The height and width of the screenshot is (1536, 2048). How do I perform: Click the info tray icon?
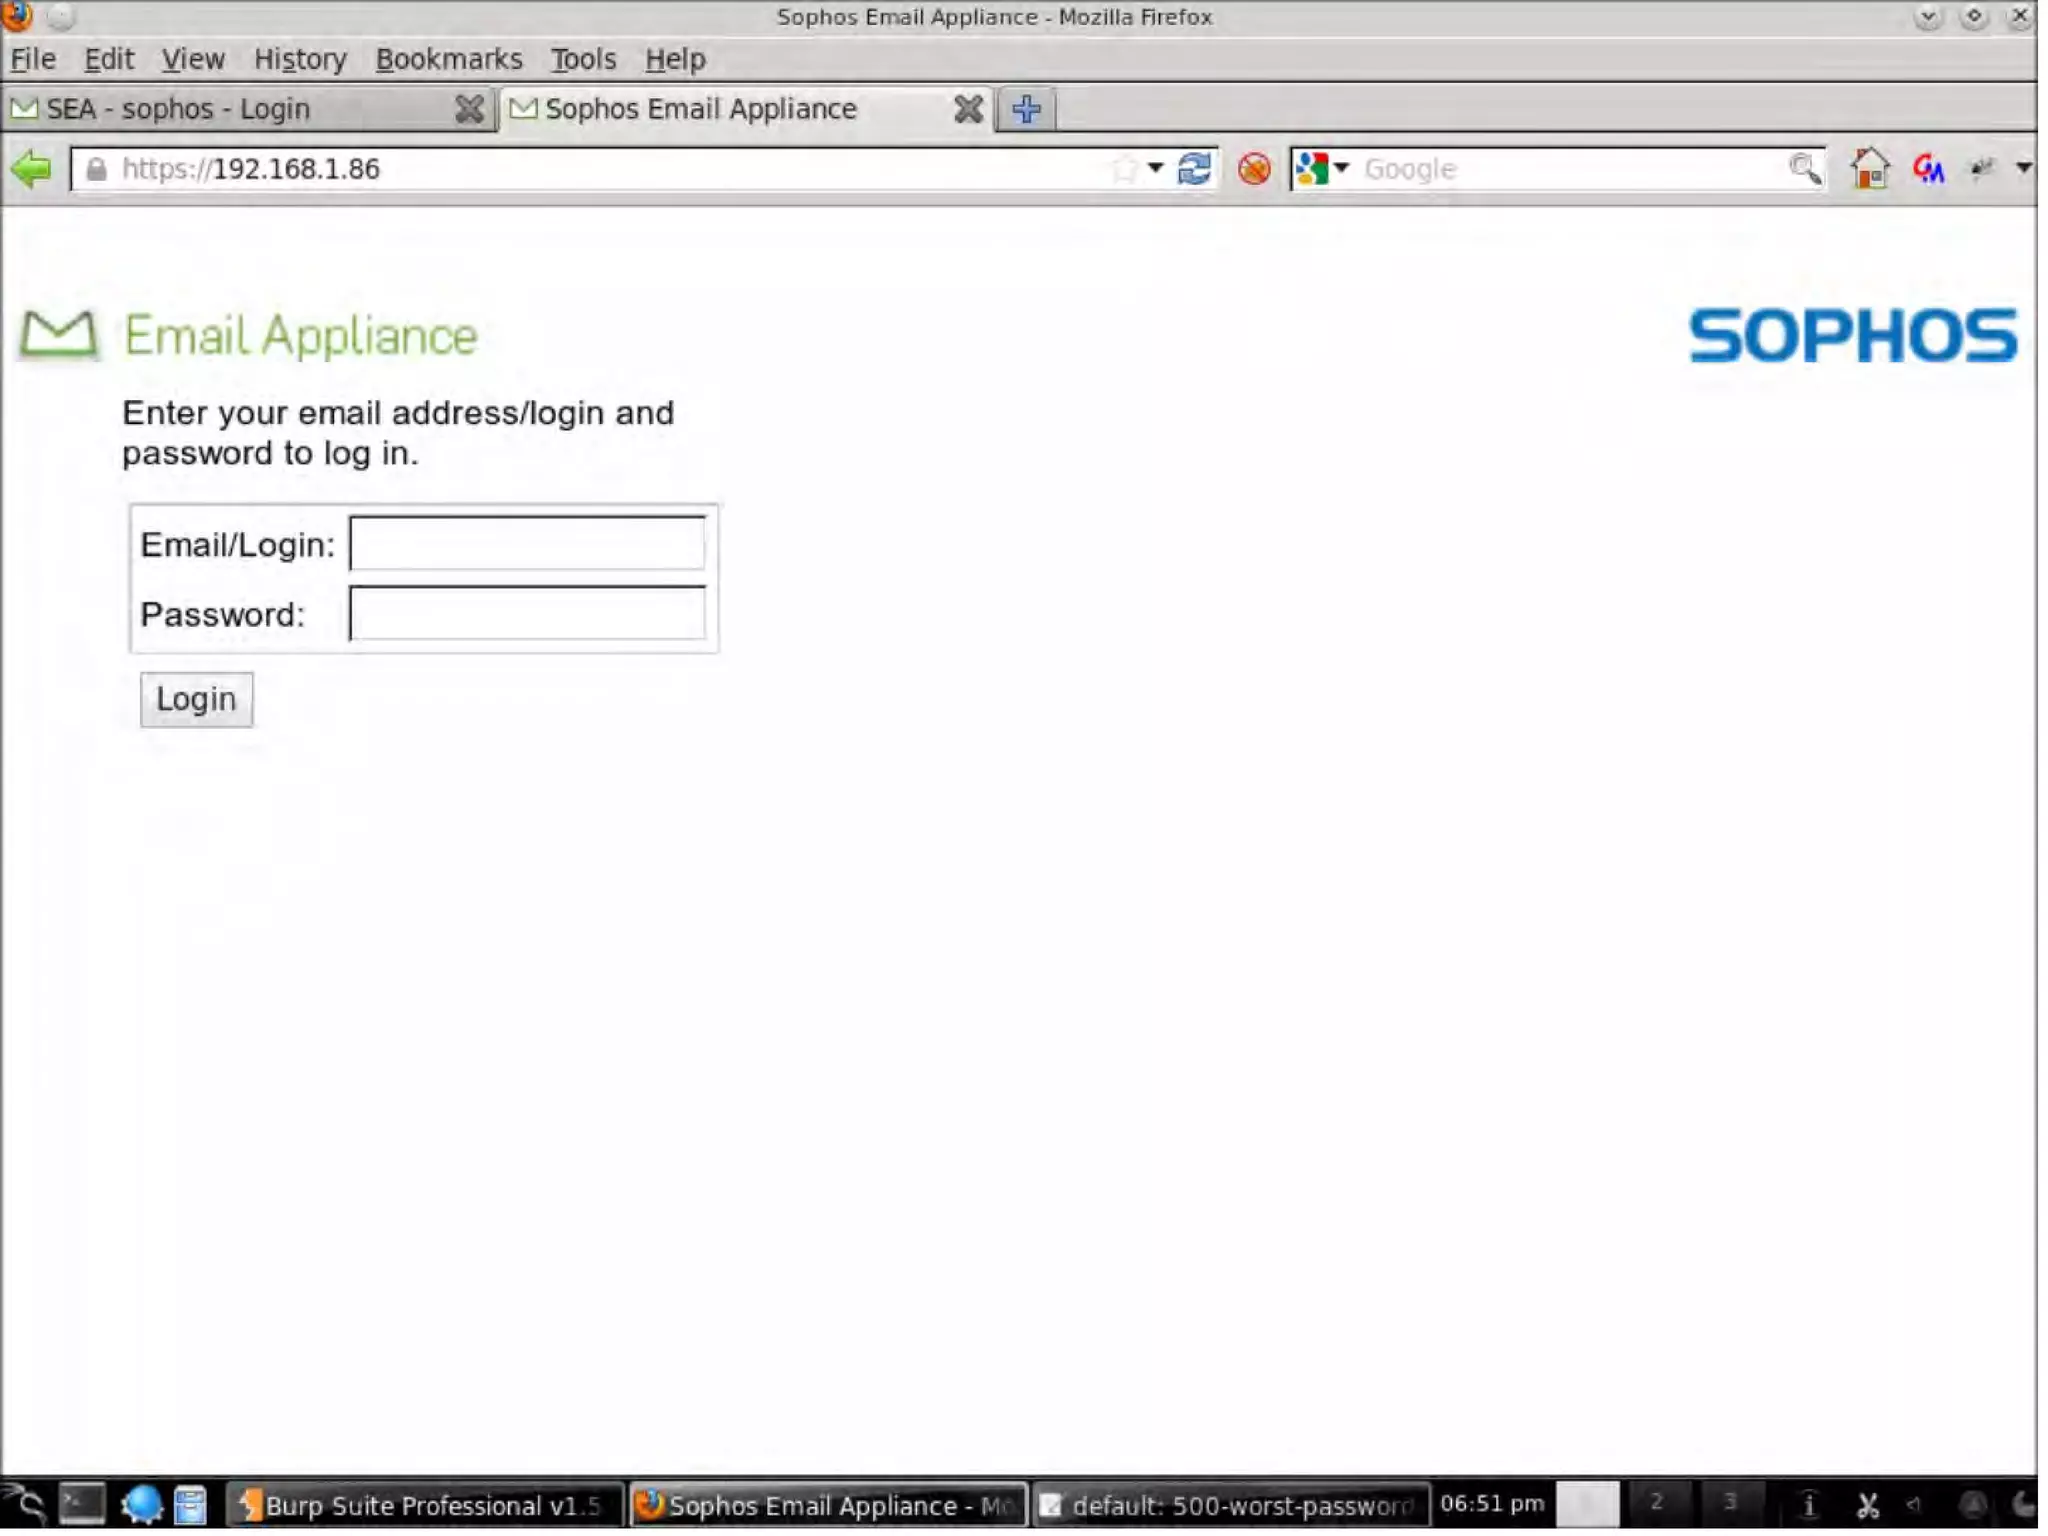click(1808, 1505)
